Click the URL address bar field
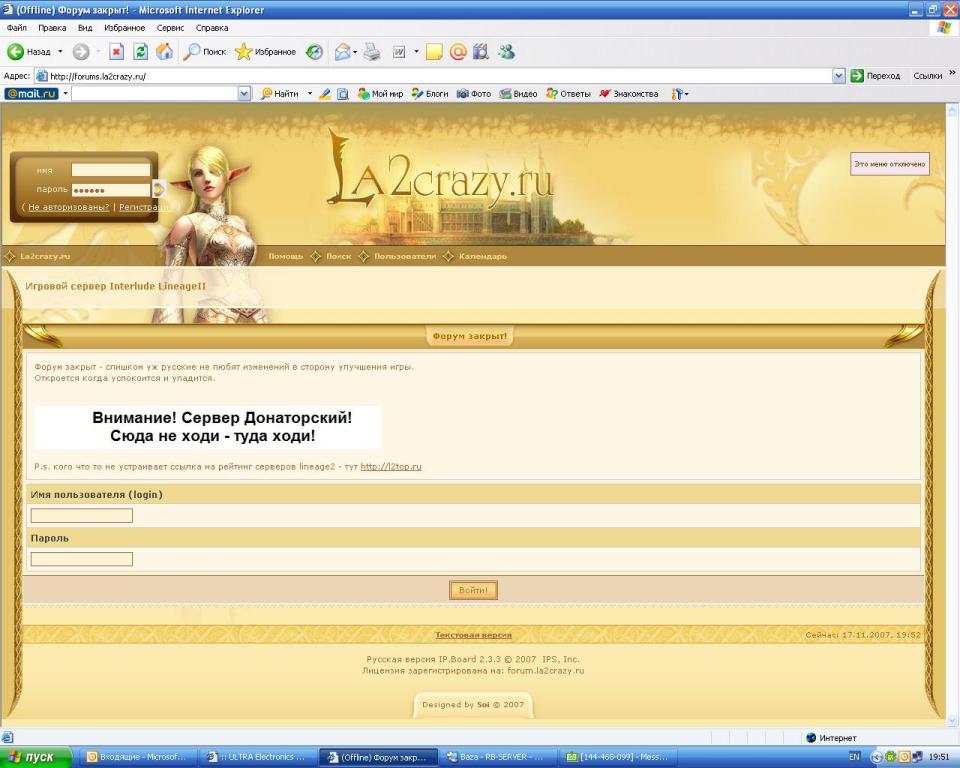 [x=435, y=76]
